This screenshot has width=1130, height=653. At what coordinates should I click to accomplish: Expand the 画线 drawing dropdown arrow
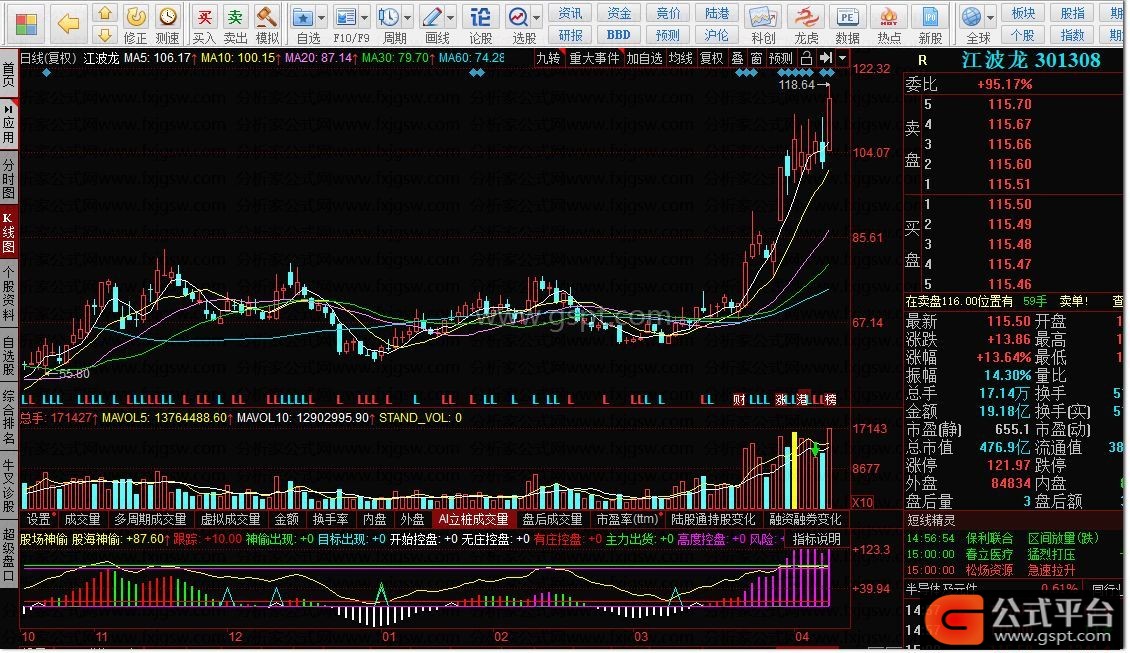(450, 17)
